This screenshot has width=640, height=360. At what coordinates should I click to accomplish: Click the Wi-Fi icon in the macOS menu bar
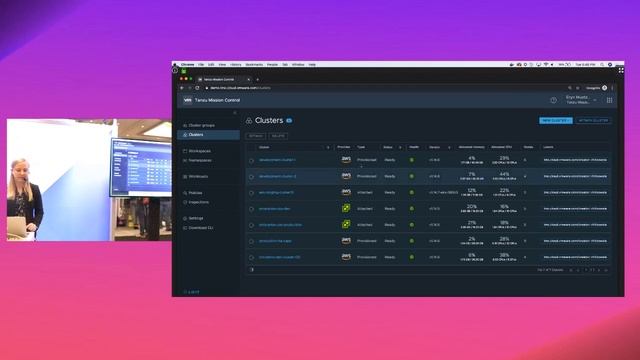(546, 64)
